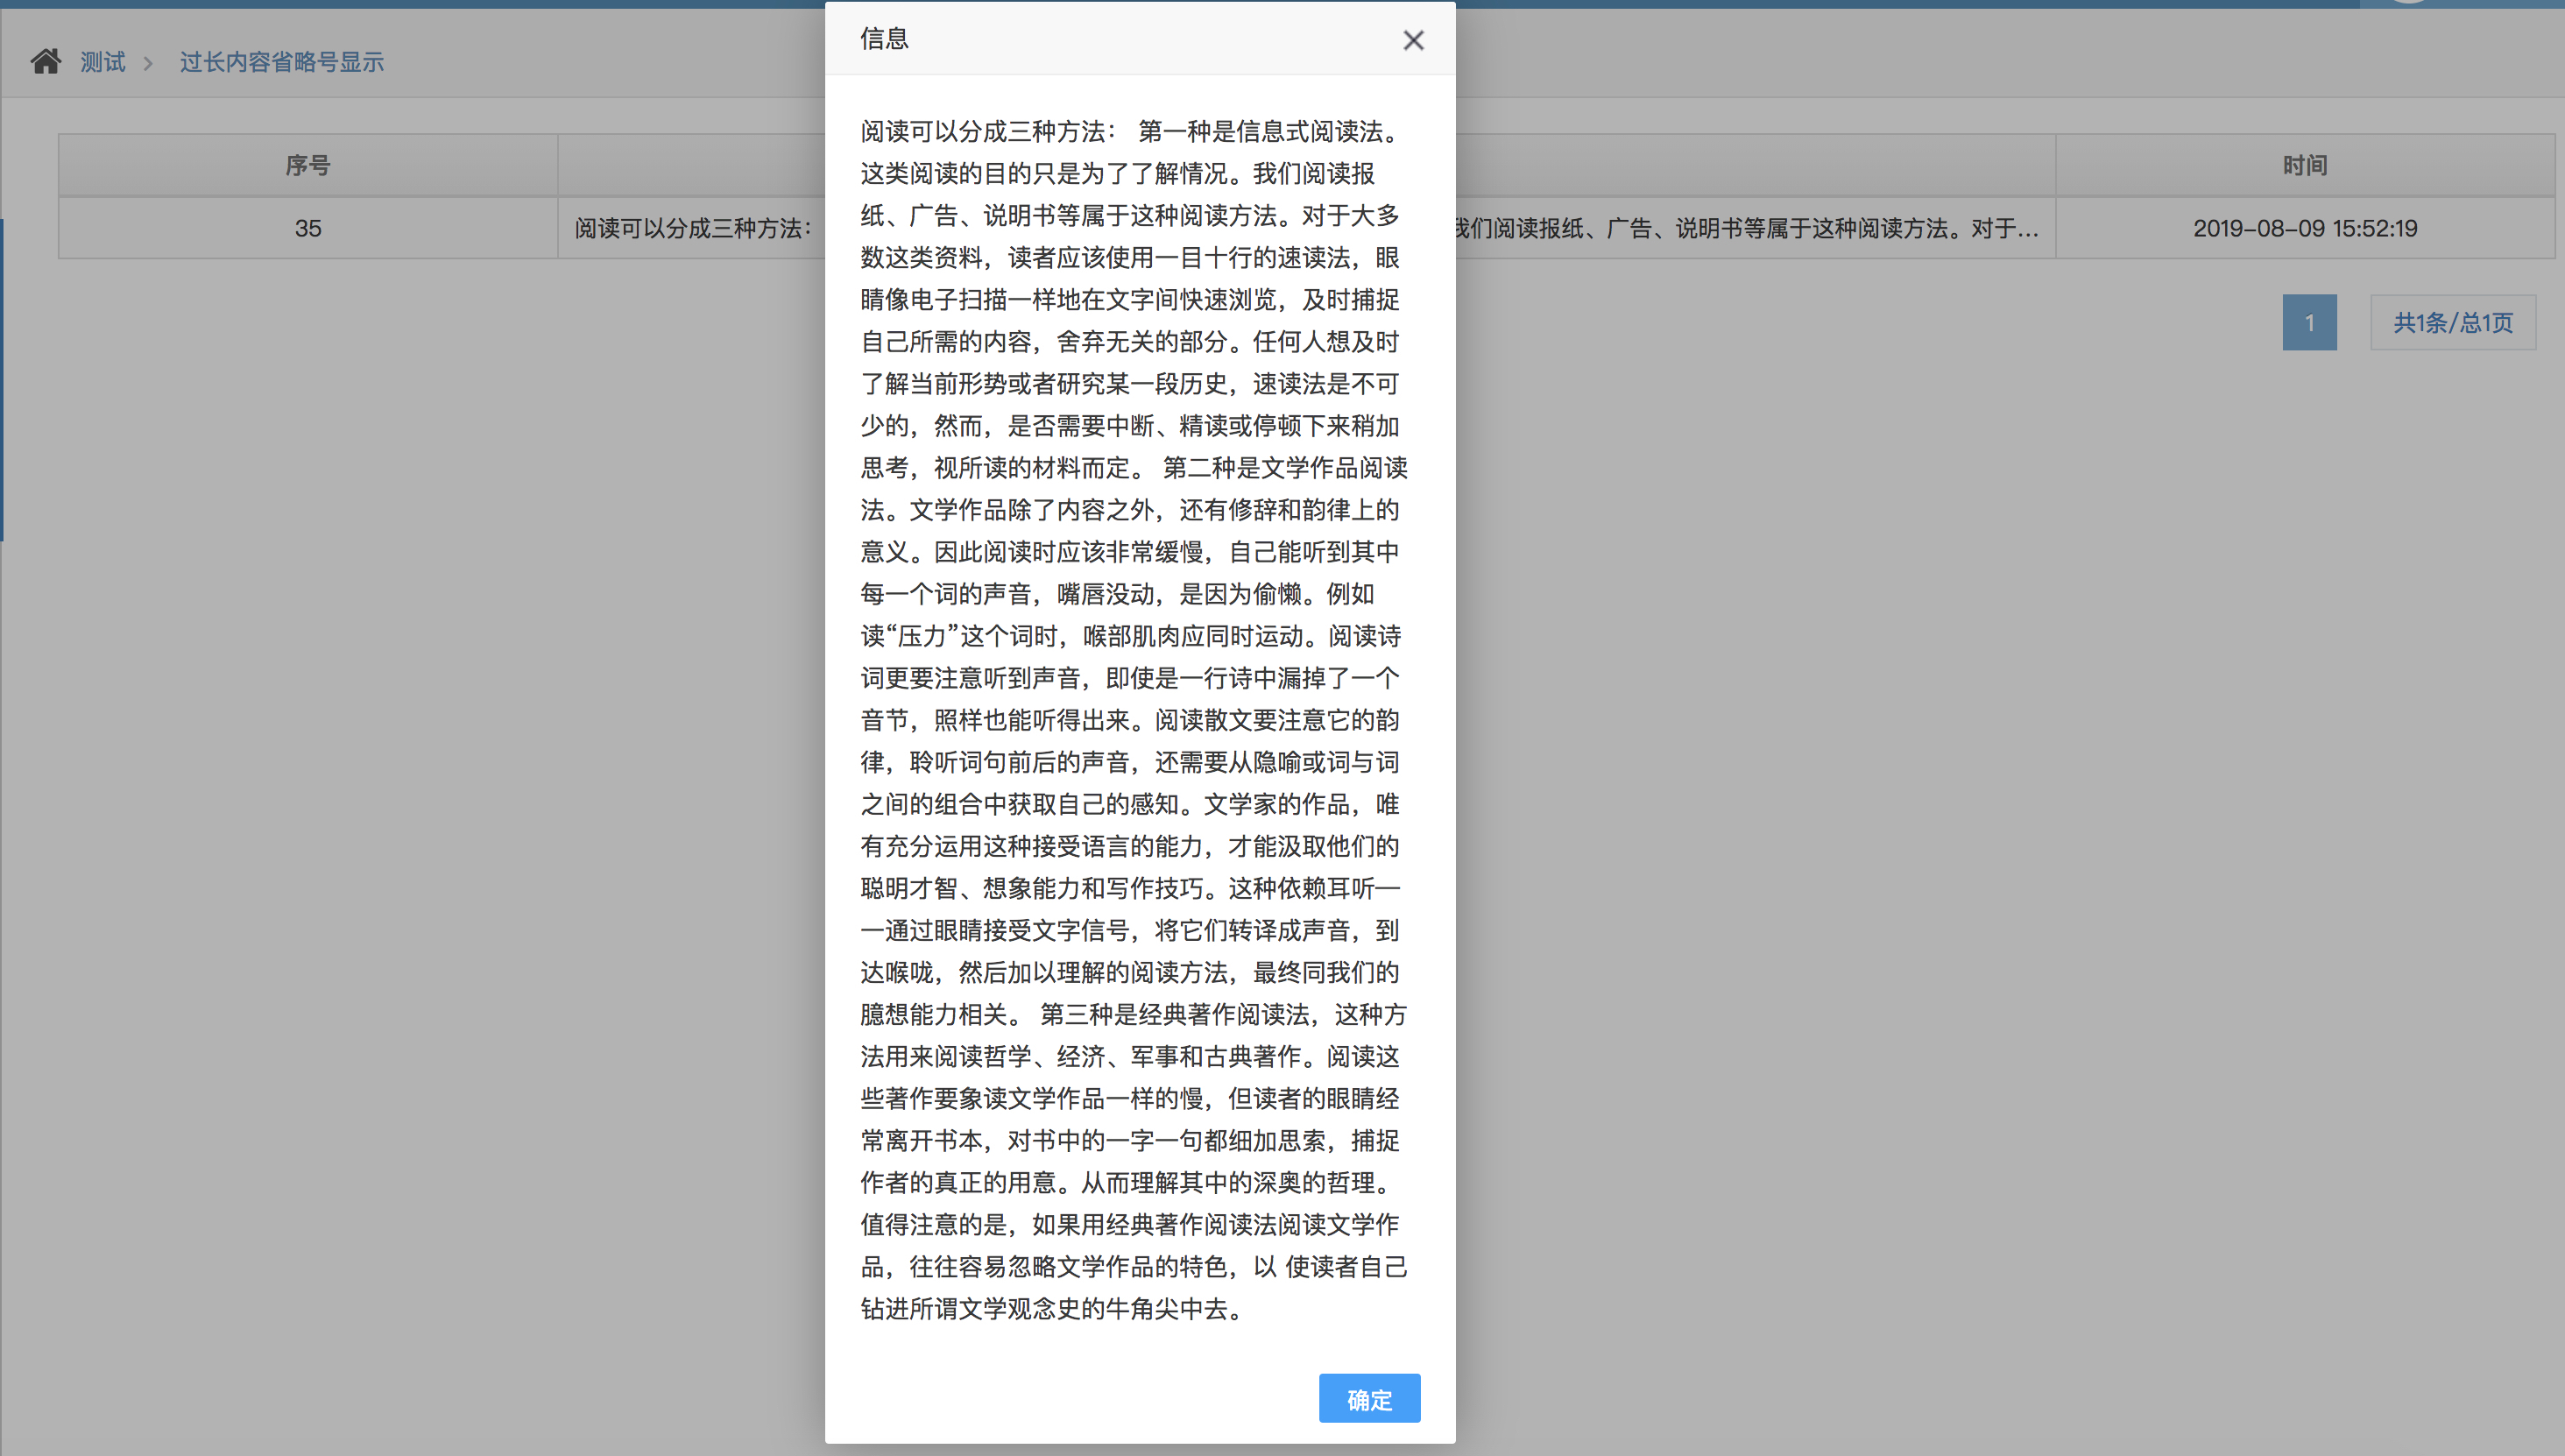Click the dialog's long paragraph text
This screenshot has height=1456, width=2565.
(x=1135, y=720)
